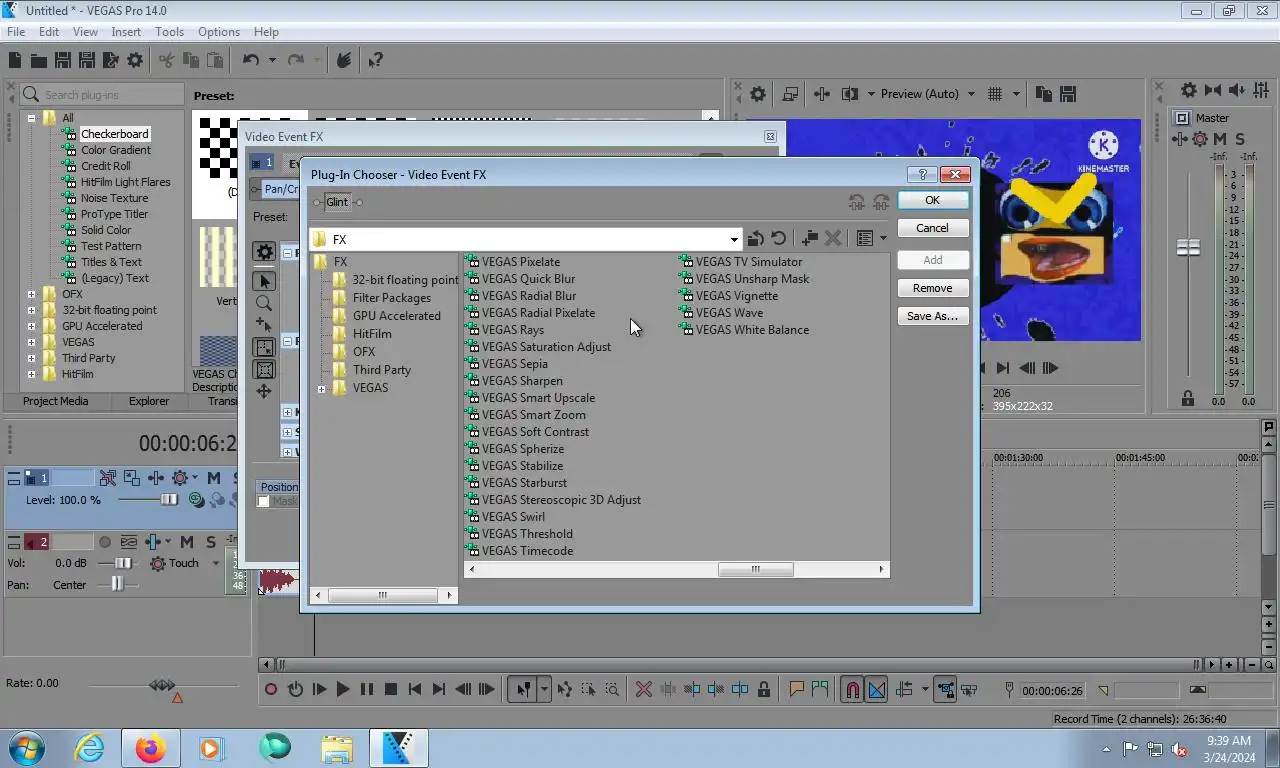
Task: Click the Master bus settings gear icon
Action: point(1188,90)
